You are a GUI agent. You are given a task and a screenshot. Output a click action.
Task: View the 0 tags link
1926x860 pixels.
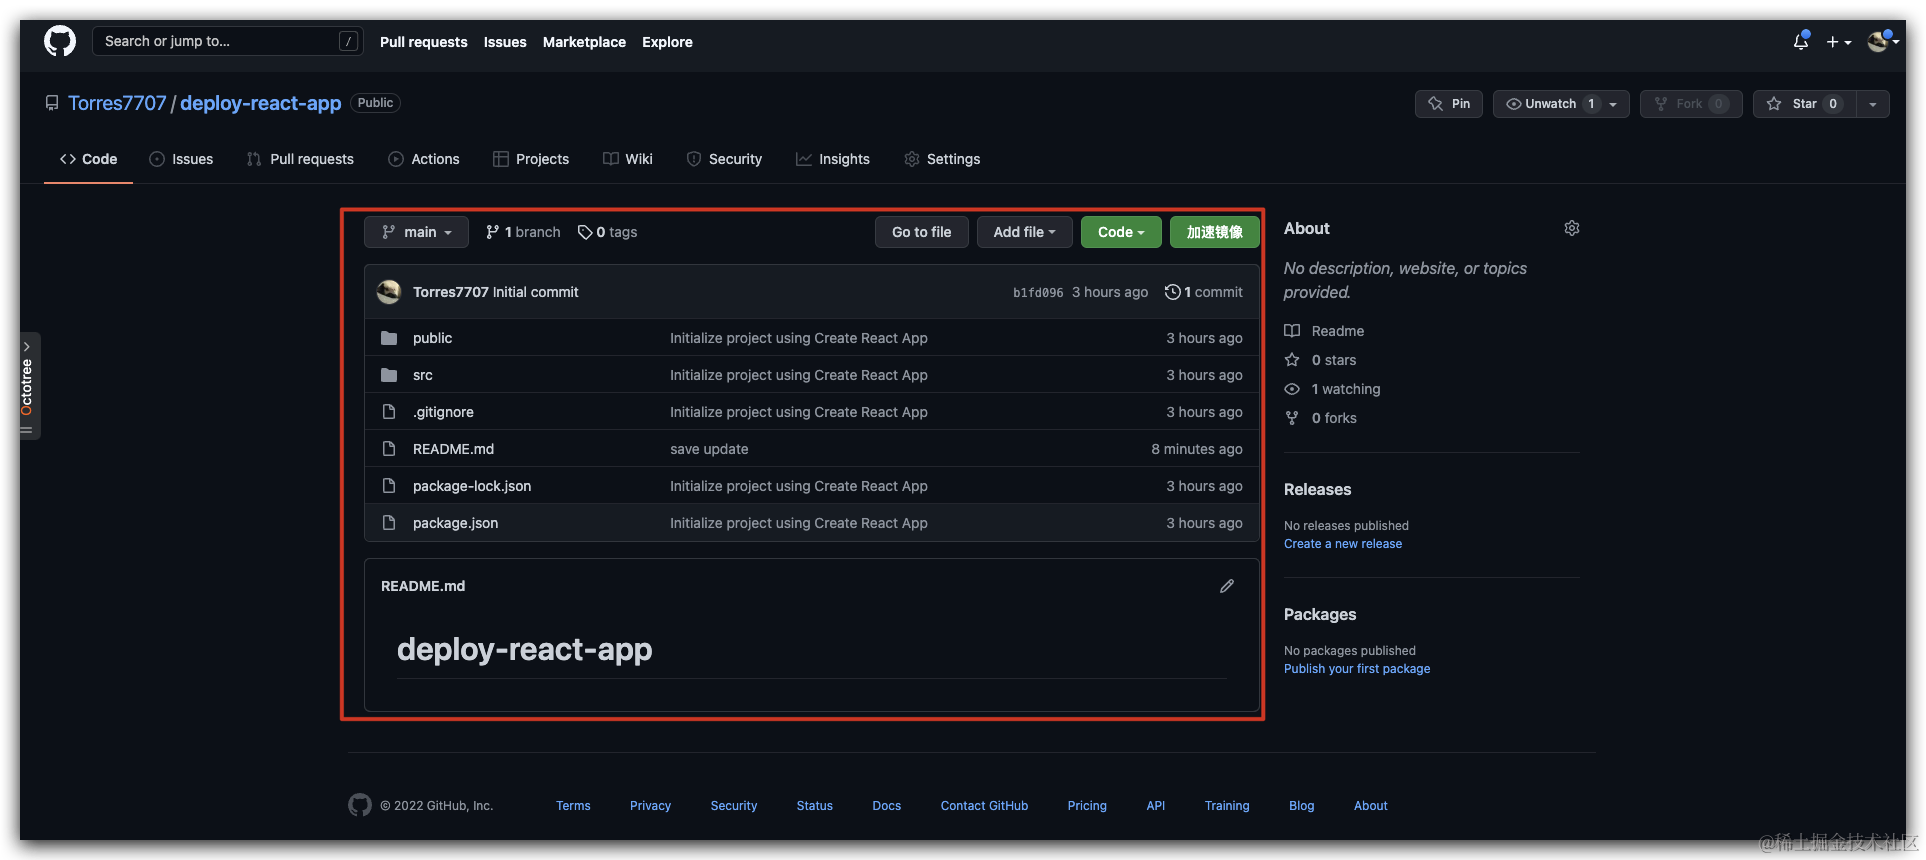(607, 232)
